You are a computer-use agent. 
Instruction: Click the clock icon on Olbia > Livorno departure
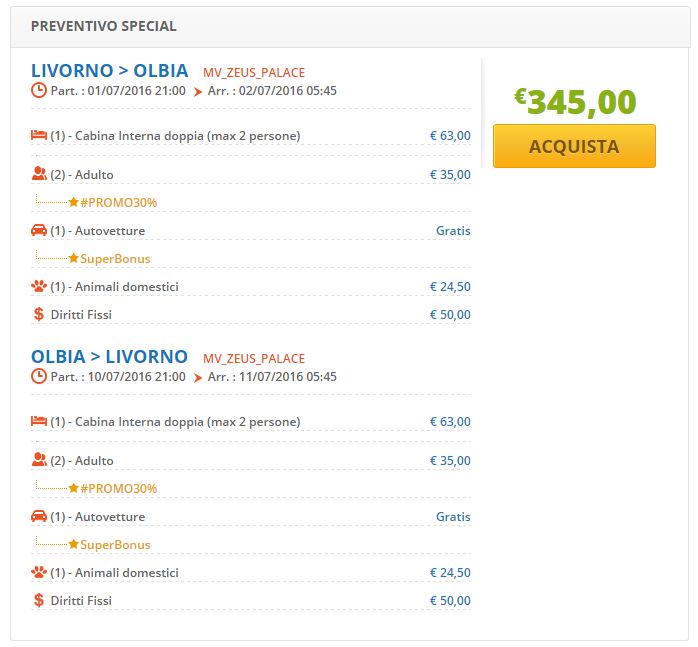pyautogui.click(x=39, y=376)
